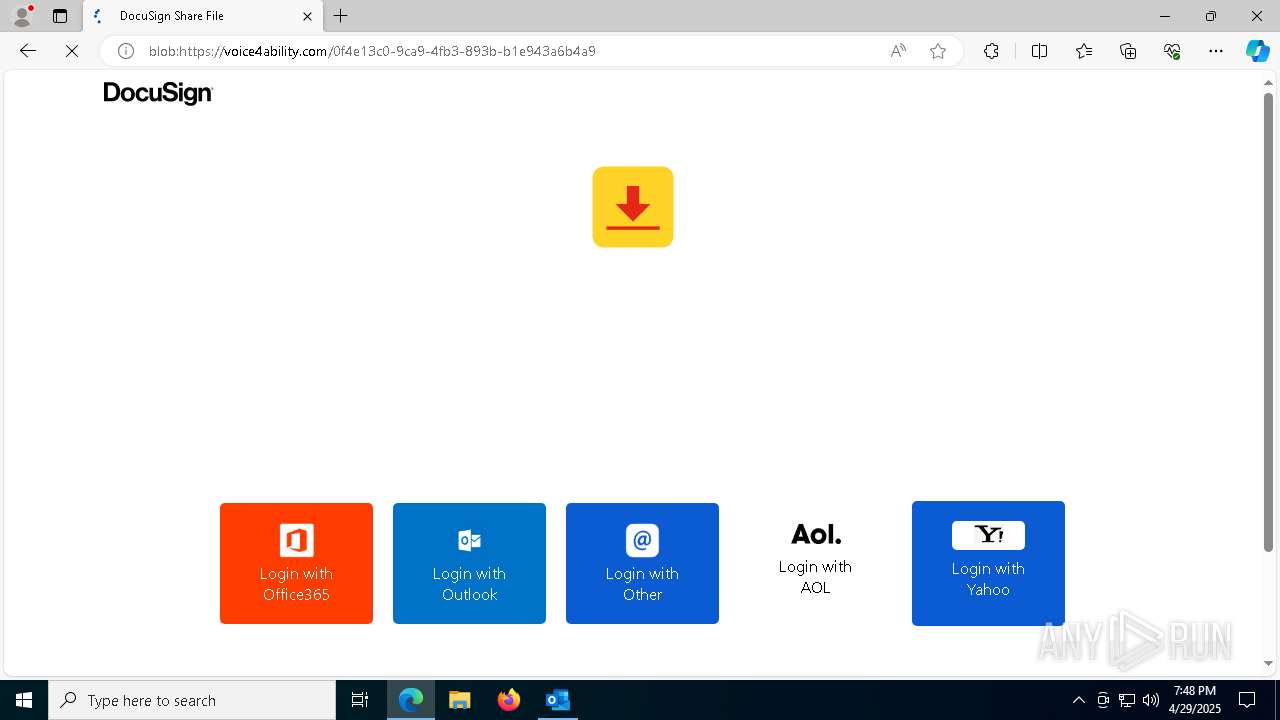Click the taskbar search box
The height and width of the screenshot is (720, 1280).
192,700
